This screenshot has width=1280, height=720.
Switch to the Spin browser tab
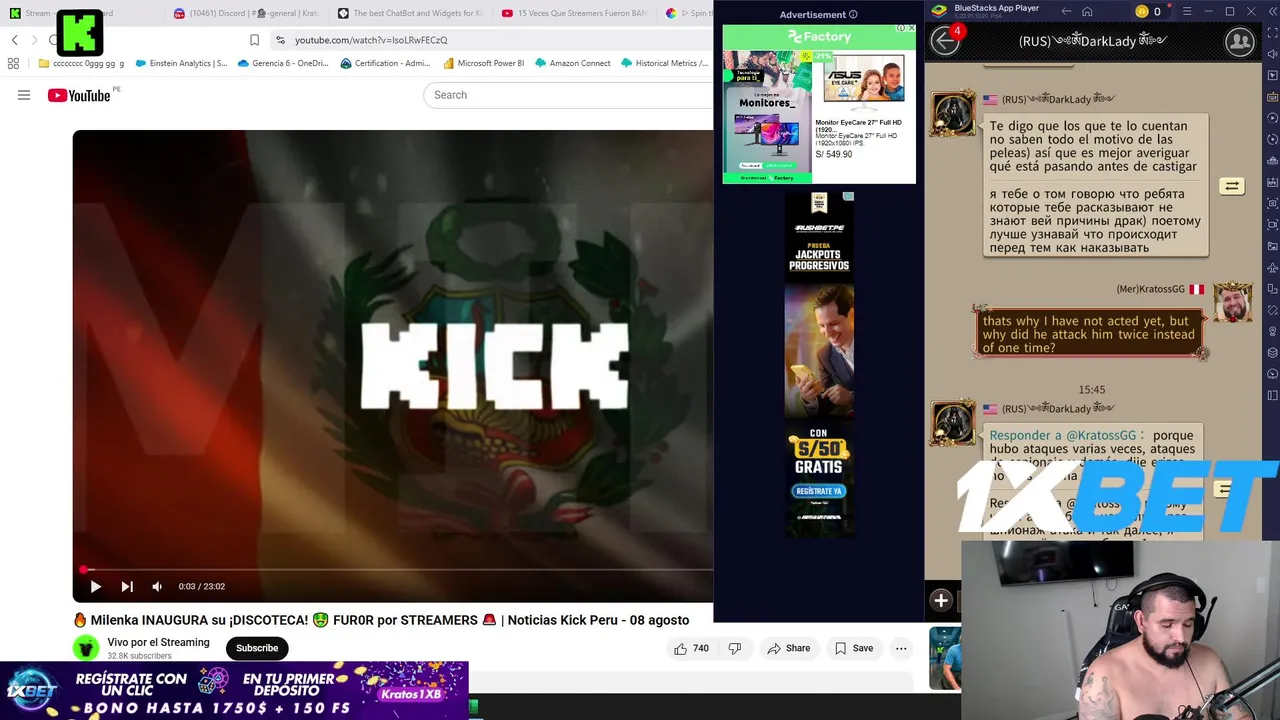688,13
